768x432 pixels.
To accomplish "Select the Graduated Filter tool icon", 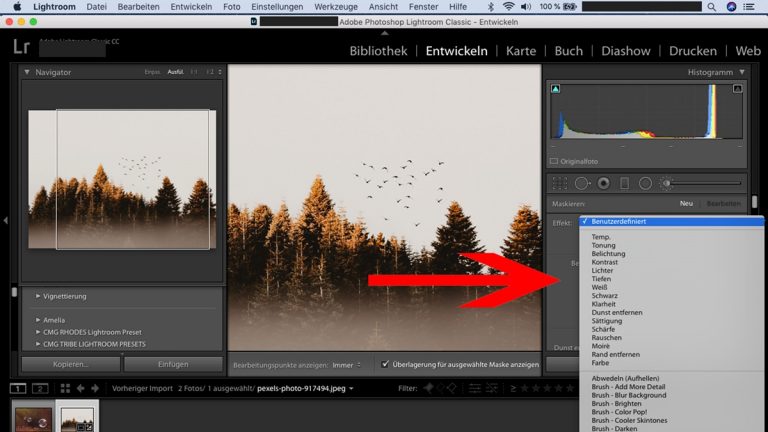I will coord(624,183).
